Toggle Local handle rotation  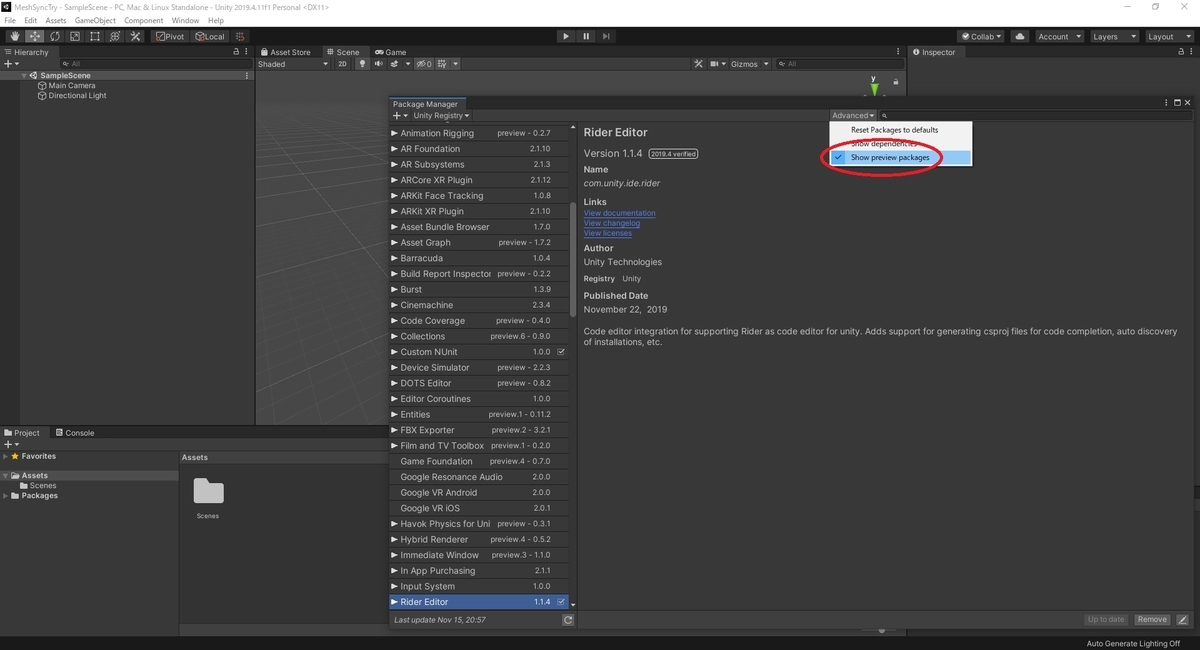click(210, 36)
